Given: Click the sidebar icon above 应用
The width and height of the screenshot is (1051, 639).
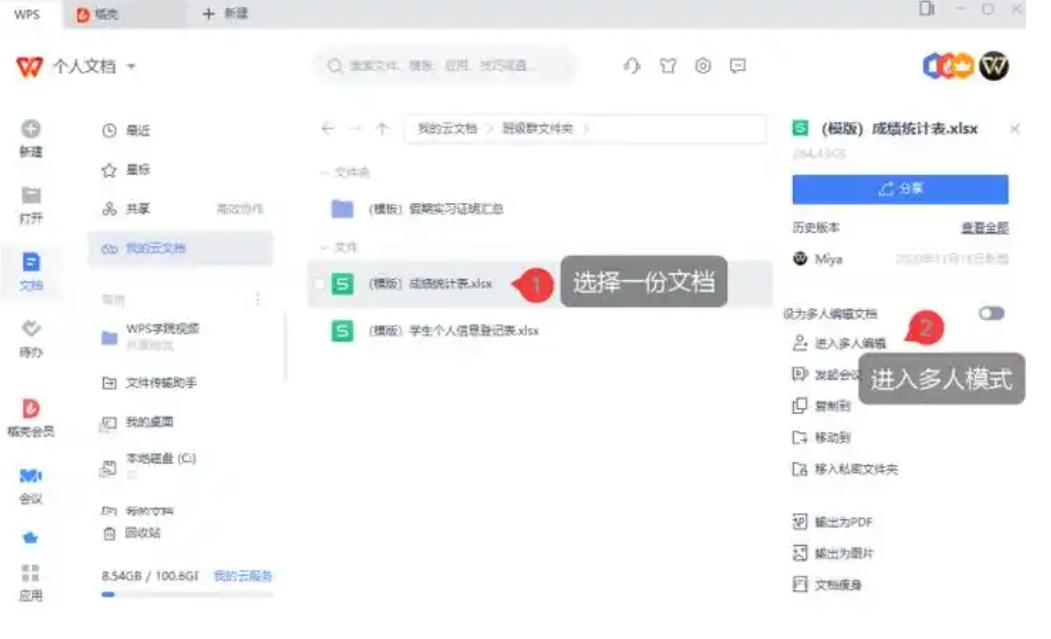Looking at the screenshot, I should pos(30,537).
